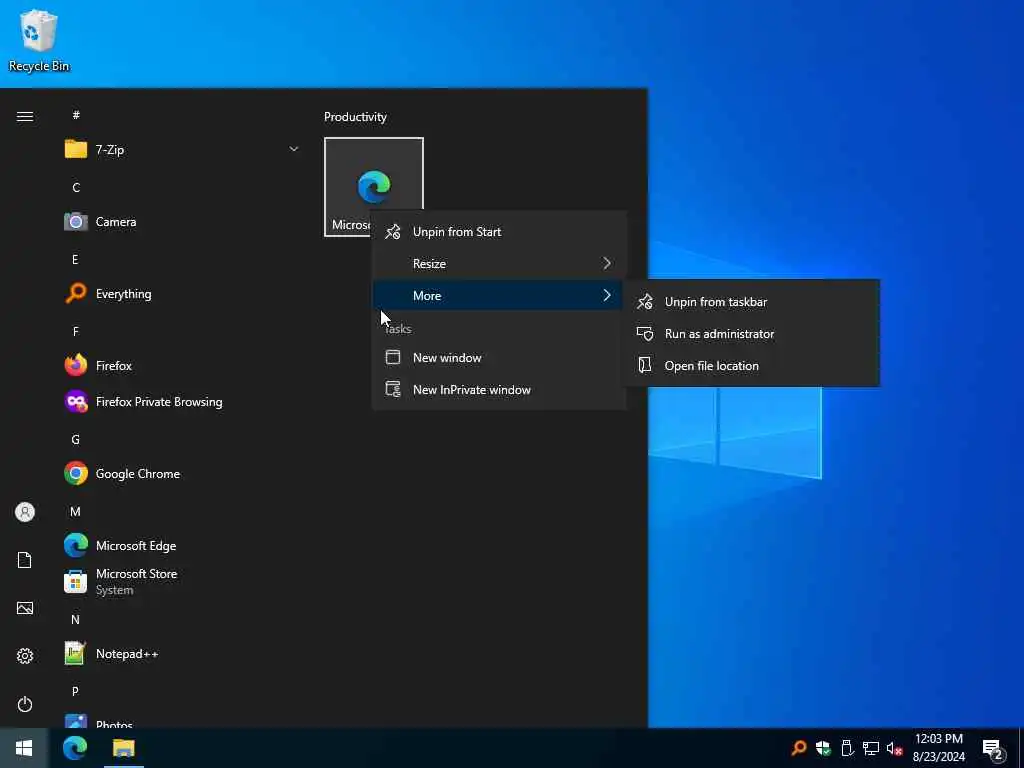Click the letter P section header

coord(75,691)
